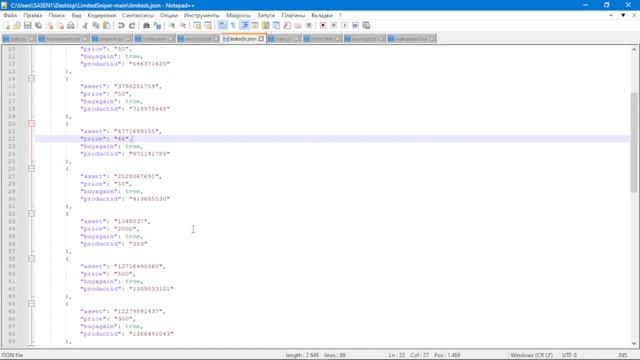Open the Макросы menu
The width and height of the screenshot is (640, 360).
[238, 15]
